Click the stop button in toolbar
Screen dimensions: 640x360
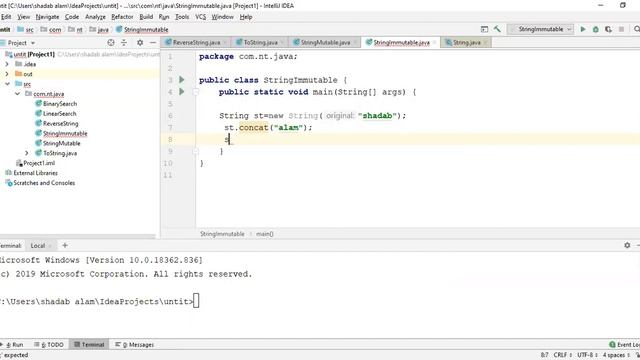(621, 29)
